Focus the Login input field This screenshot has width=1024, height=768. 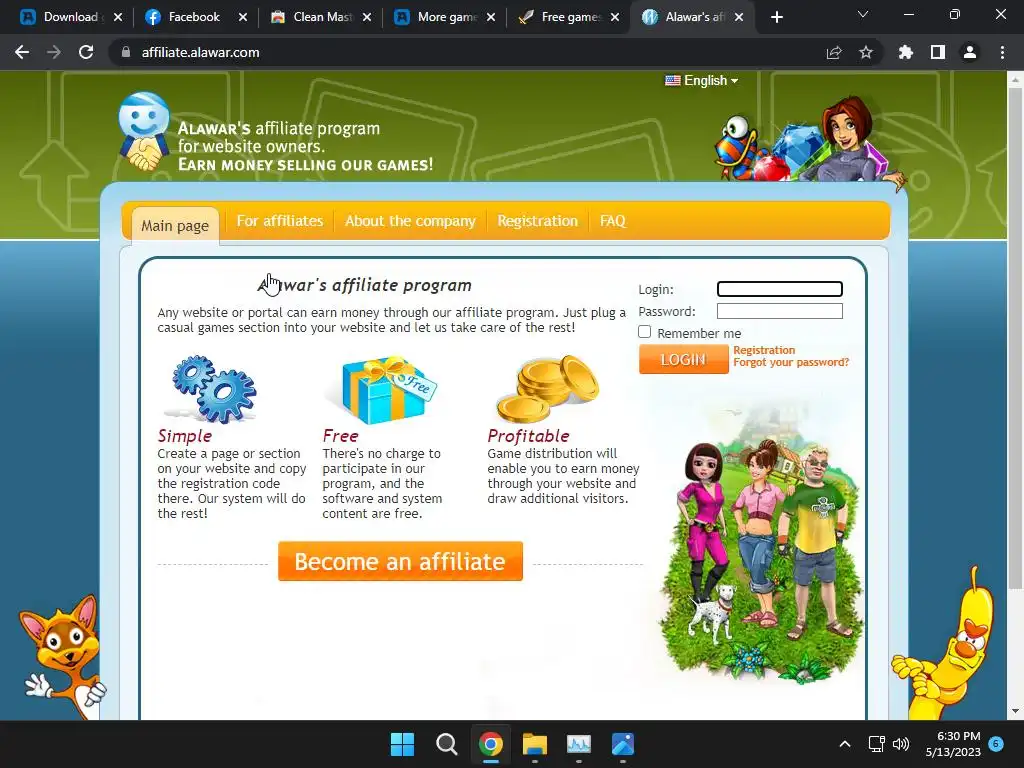[x=780, y=289]
